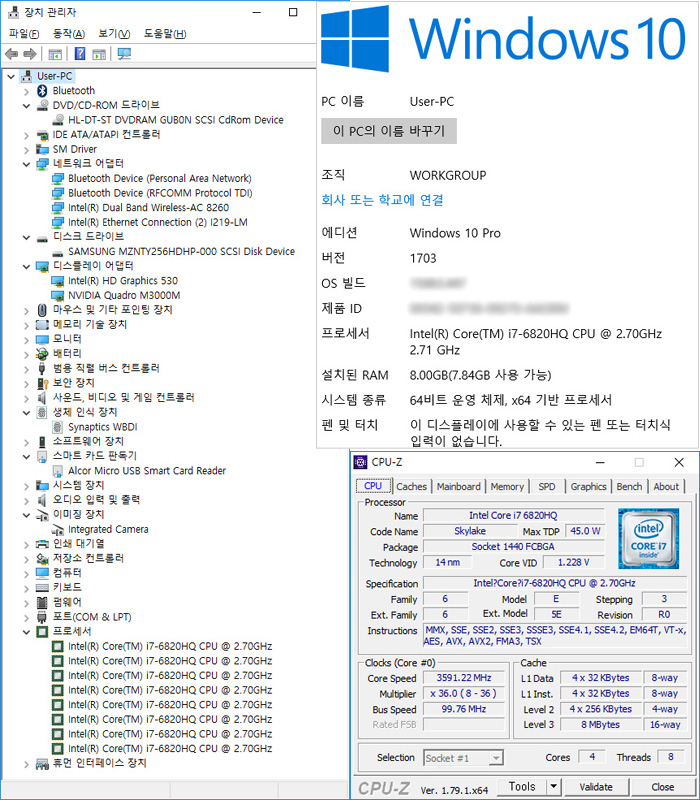
Task: Collapse the 네트워크 어댑터 node
Action: (x=26, y=164)
